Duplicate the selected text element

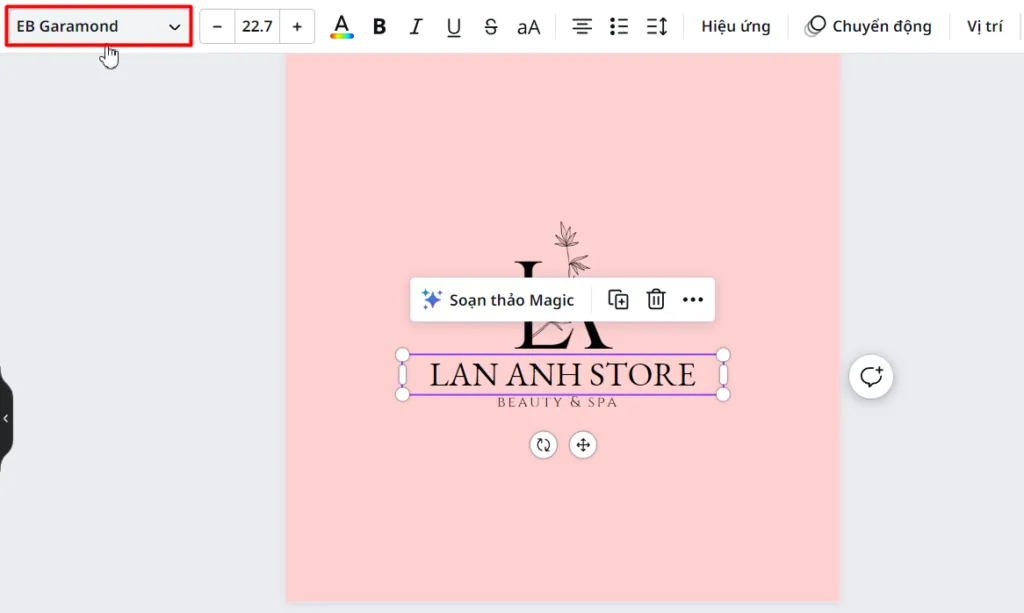coord(618,300)
